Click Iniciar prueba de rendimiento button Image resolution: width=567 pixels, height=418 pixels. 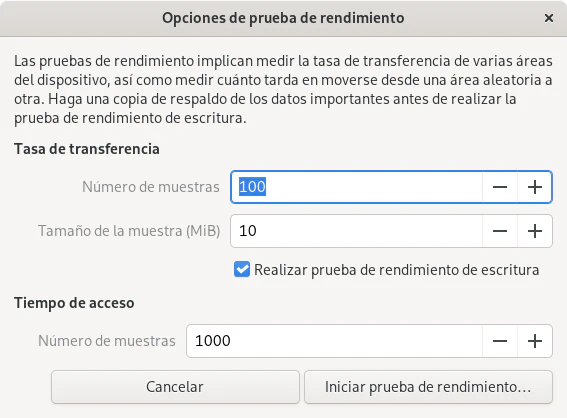[428, 387]
